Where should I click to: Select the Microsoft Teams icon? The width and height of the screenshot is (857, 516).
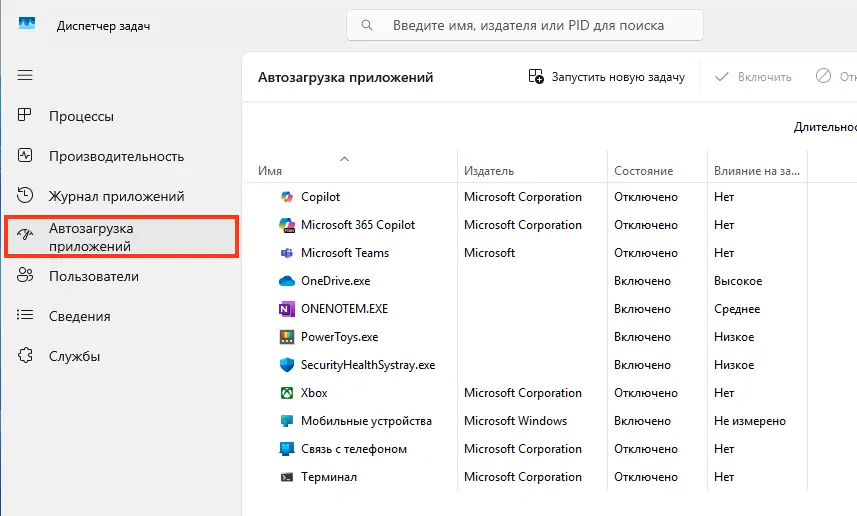(x=286, y=253)
